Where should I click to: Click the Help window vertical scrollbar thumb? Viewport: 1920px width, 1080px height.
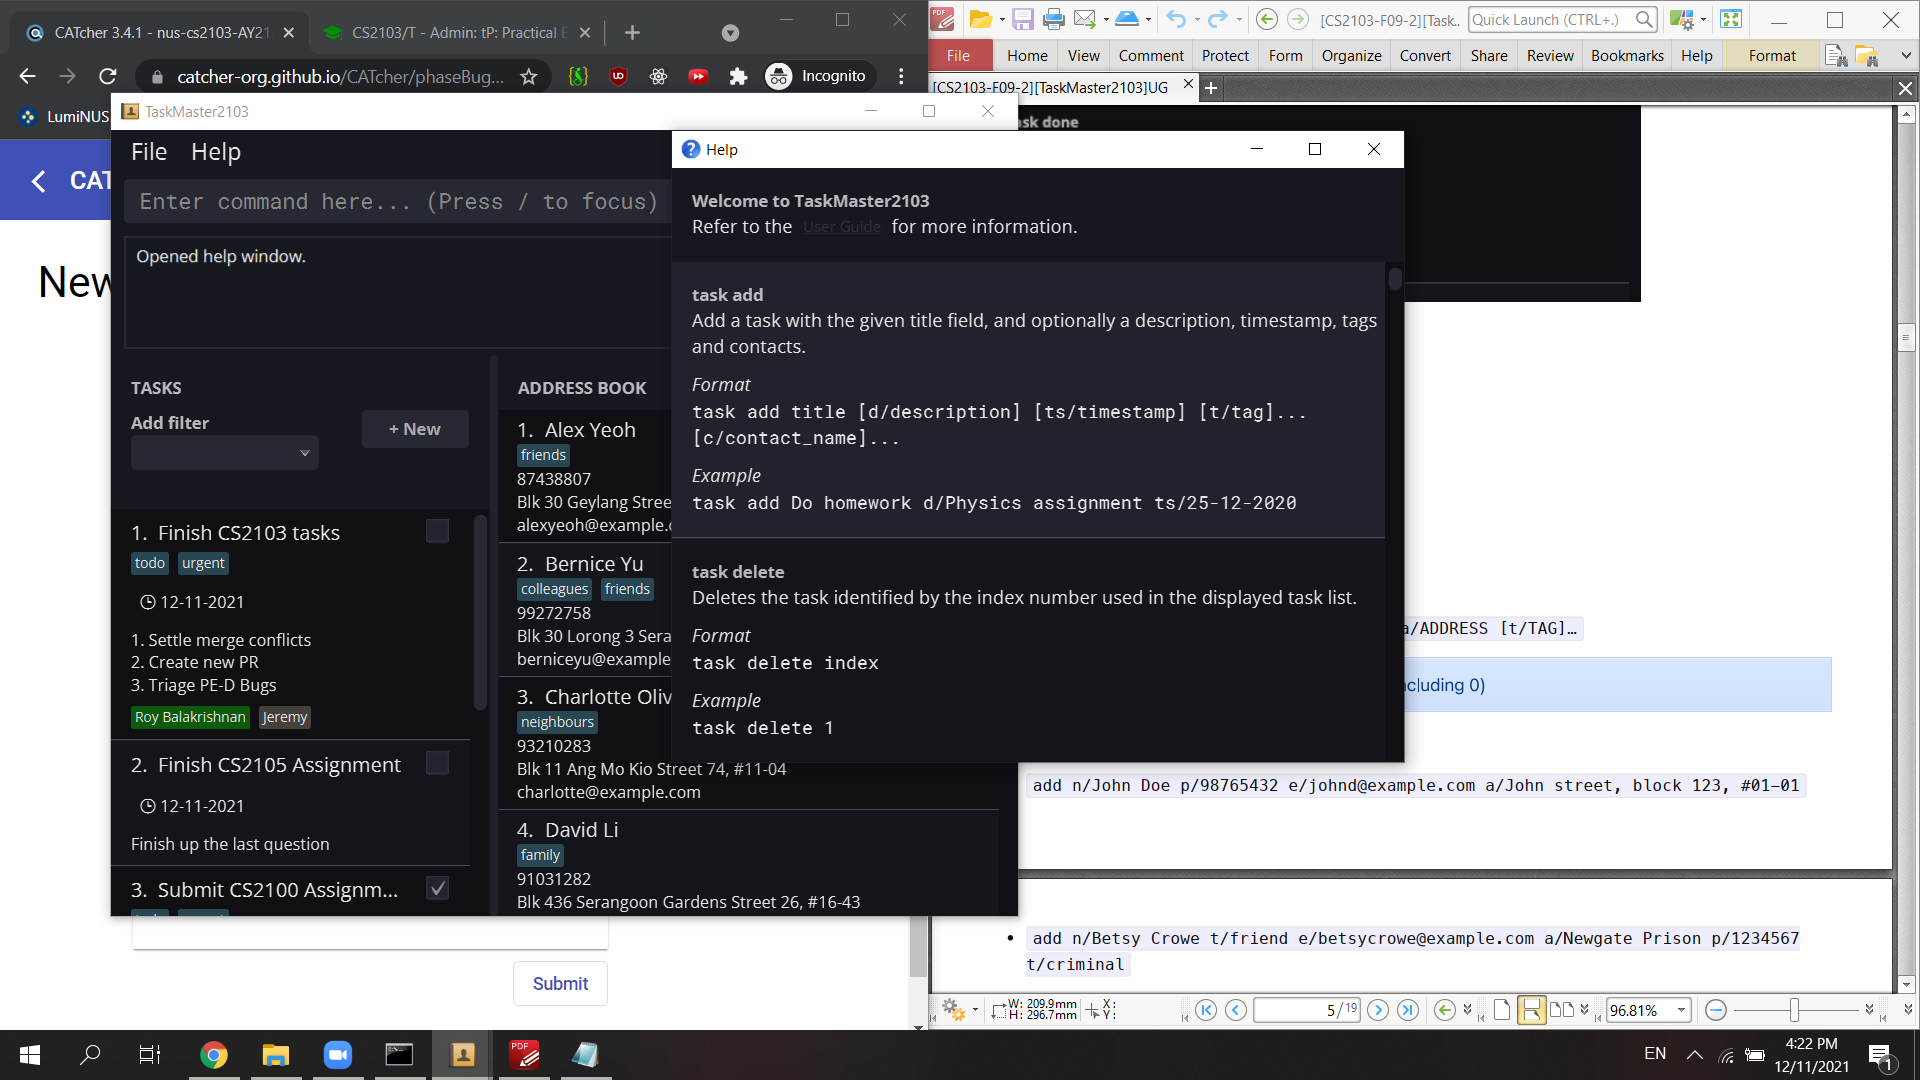[x=1395, y=278]
